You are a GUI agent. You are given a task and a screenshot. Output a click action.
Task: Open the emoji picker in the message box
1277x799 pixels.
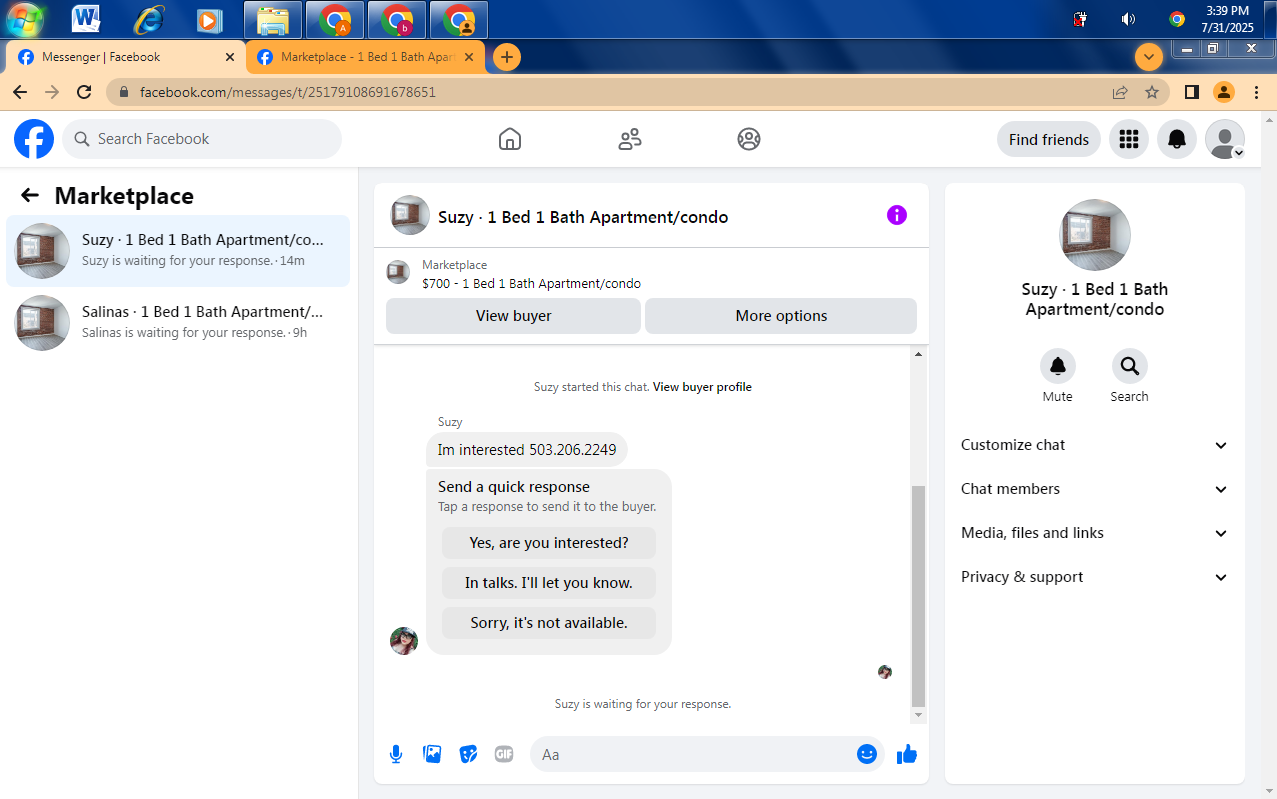[867, 754]
